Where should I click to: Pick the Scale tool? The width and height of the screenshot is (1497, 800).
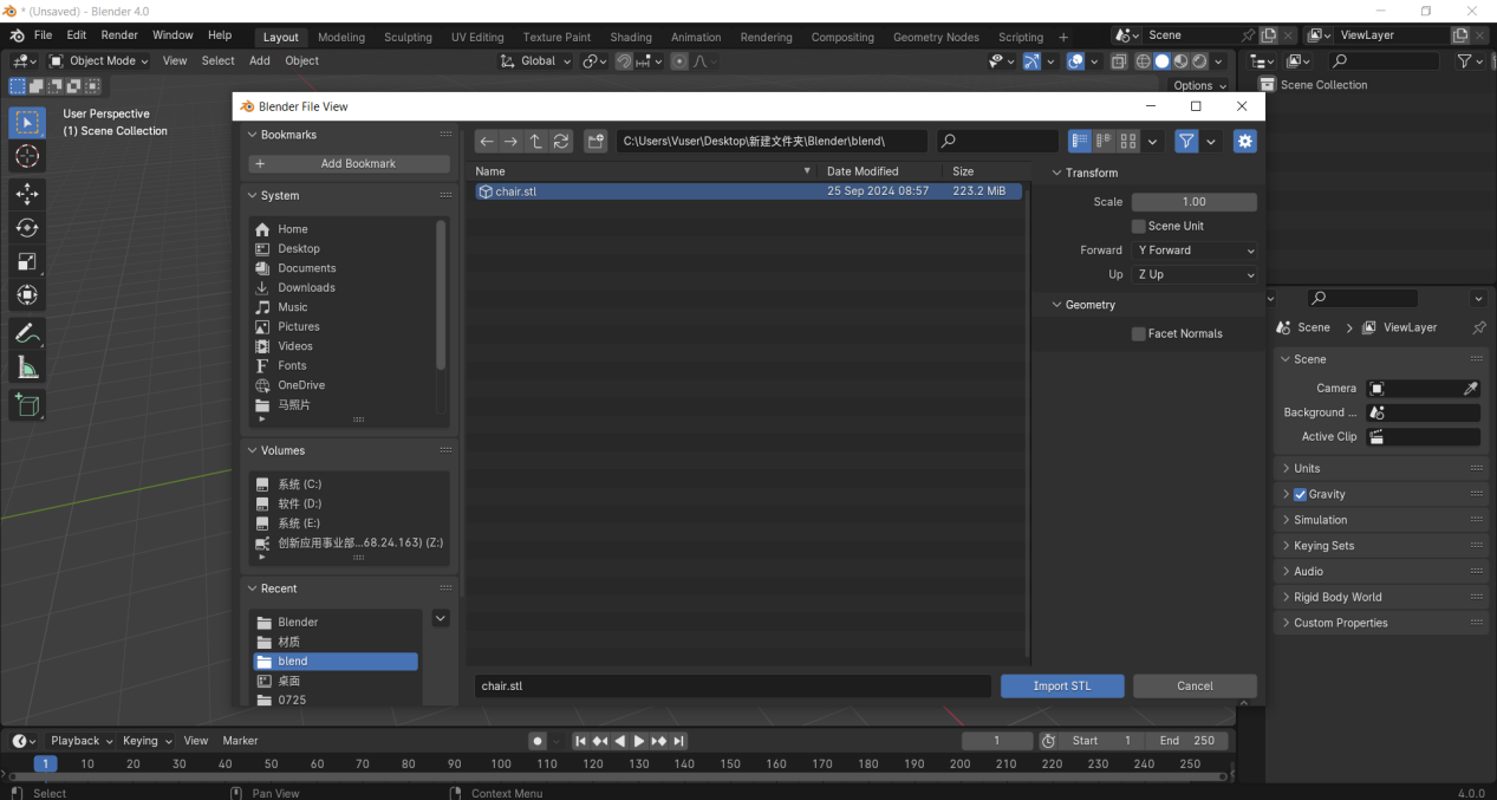27,262
